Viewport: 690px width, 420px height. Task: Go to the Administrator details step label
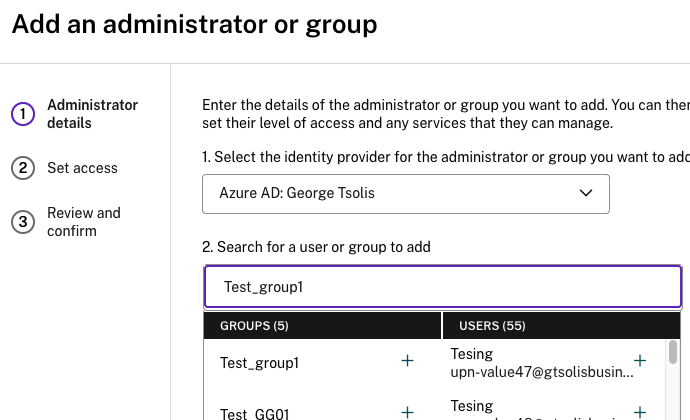point(92,114)
